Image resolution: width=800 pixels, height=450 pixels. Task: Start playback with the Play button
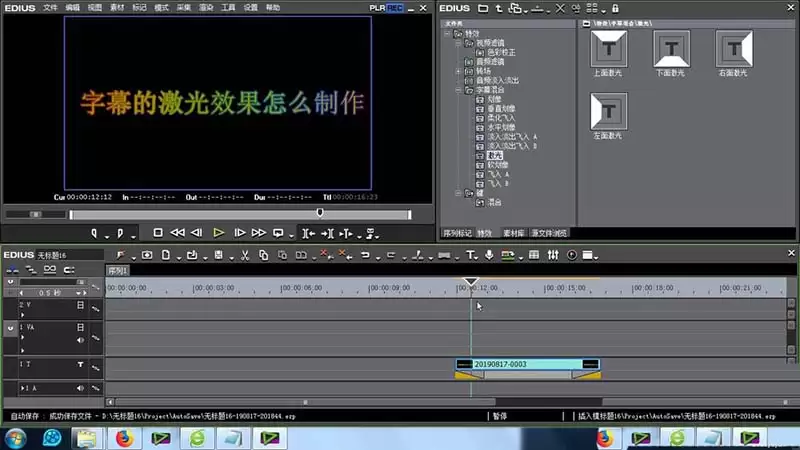pos(218,233)
